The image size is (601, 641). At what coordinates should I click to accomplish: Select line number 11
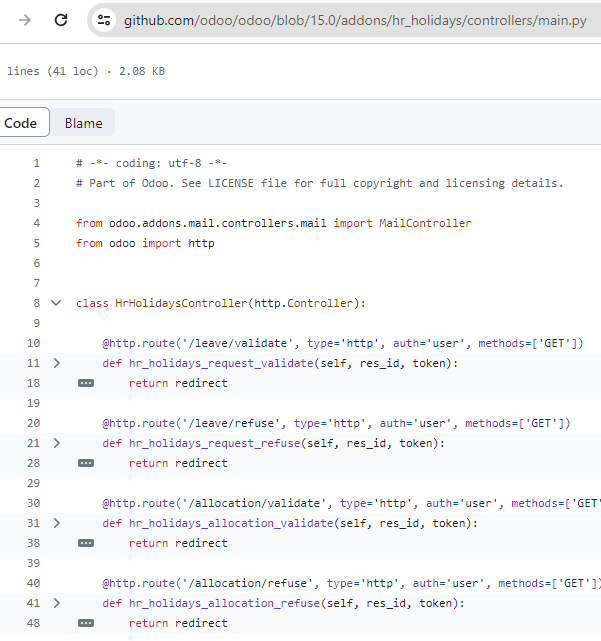point(34,363)
